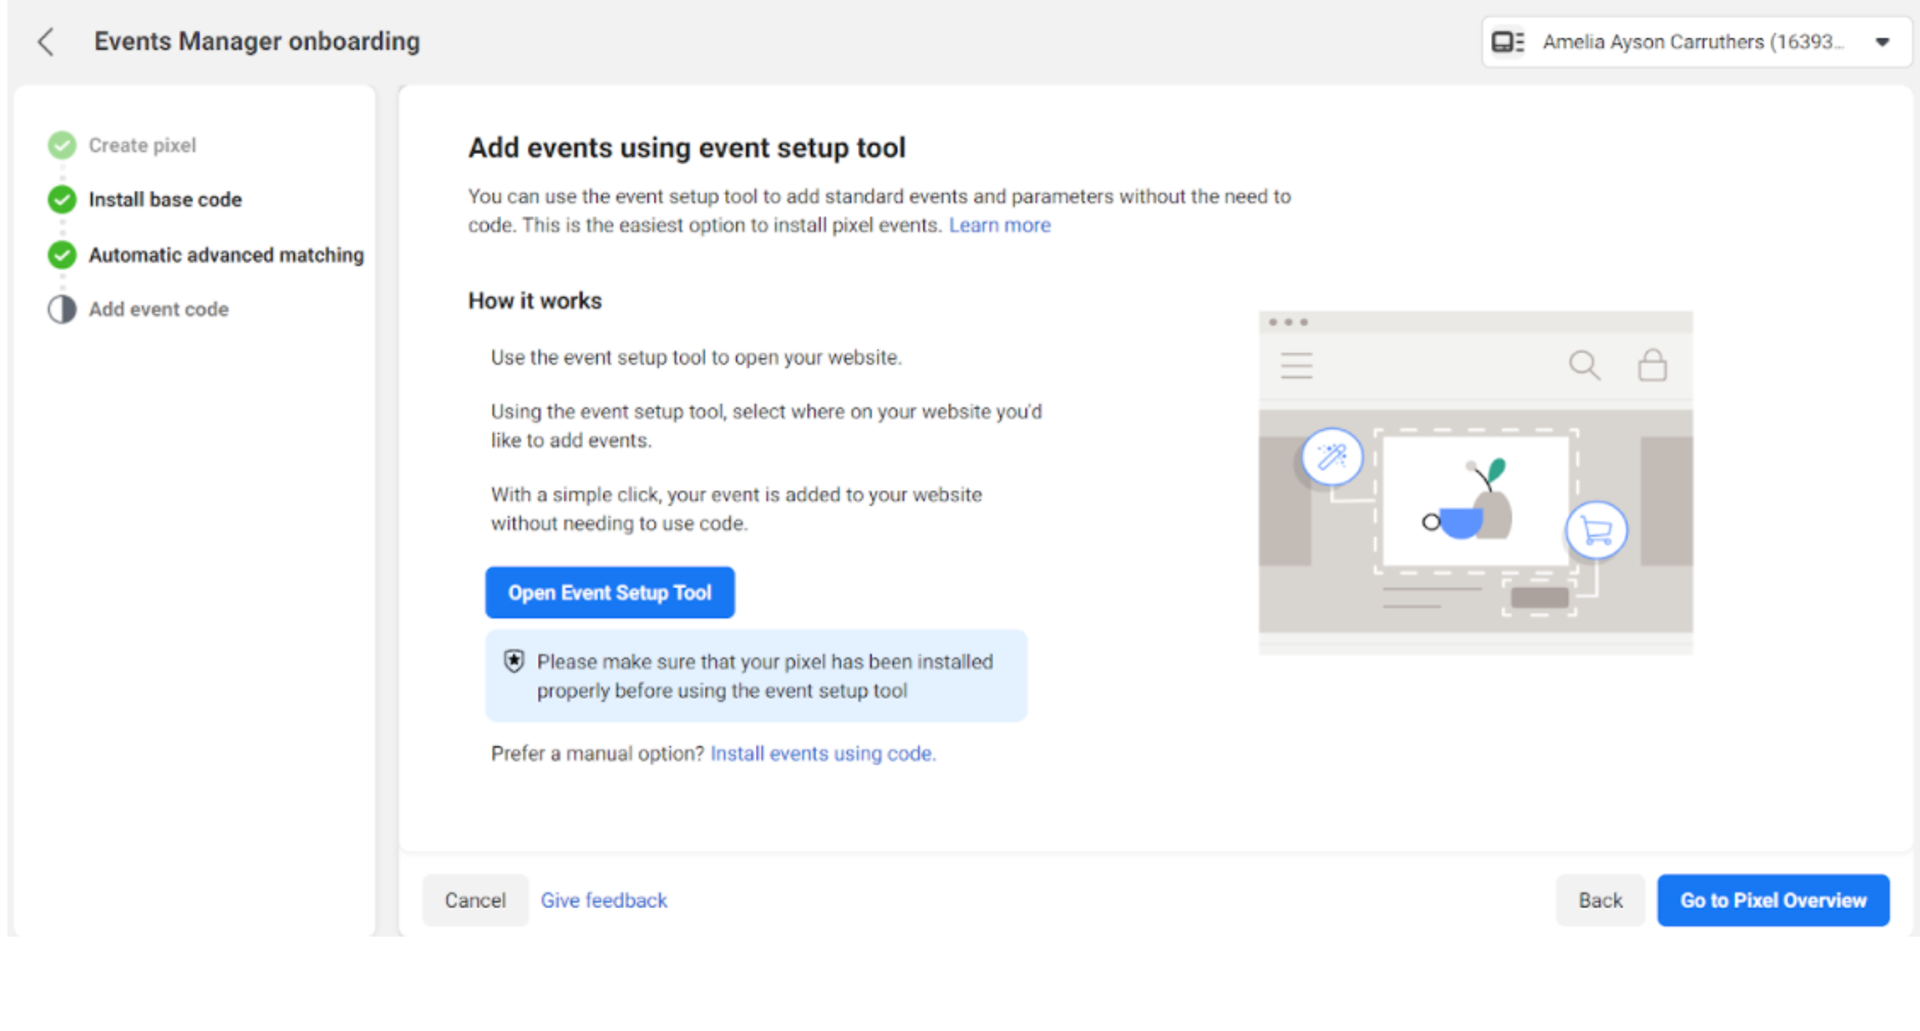Click the pixel installed properly notice text
The height and width of the screenshot is (1031, 1920).
click(765, 676)
